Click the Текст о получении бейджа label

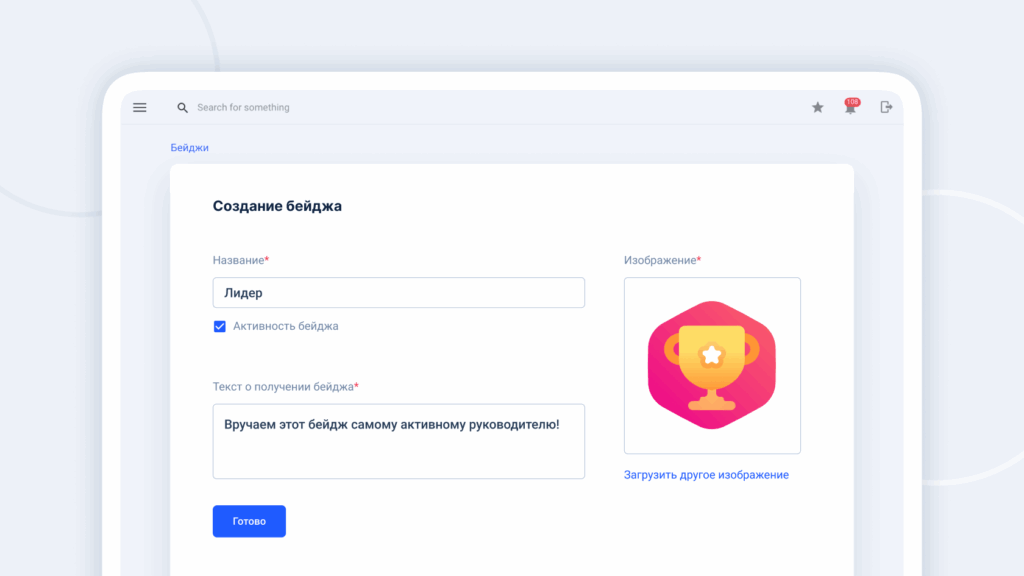coord(284,386)
